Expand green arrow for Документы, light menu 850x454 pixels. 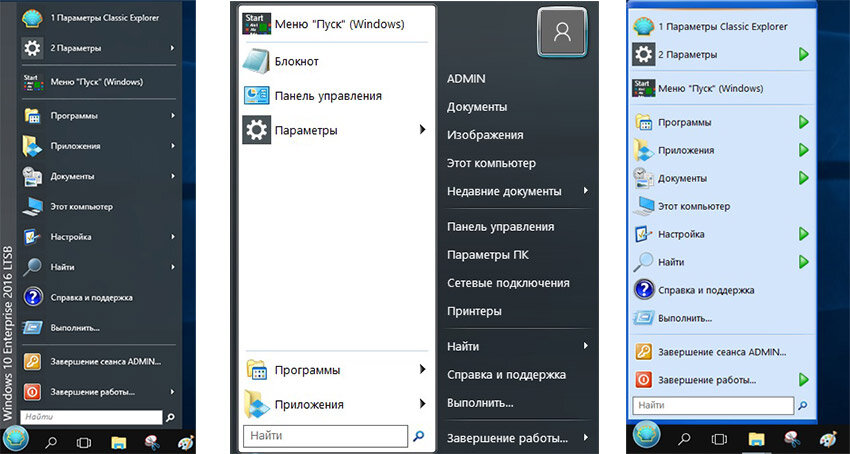[804, 178]
